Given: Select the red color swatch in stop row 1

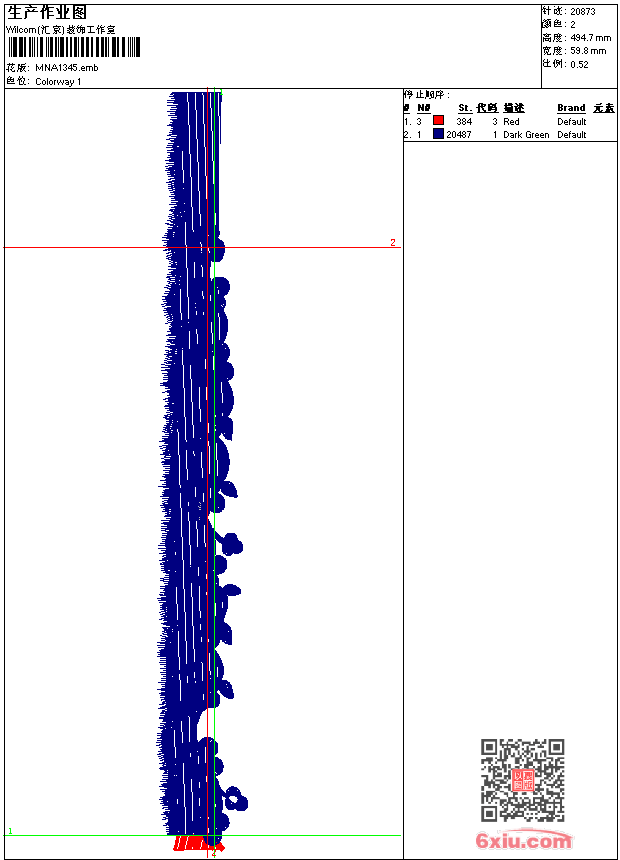Looking at the screenshot, I should [438, 120].
